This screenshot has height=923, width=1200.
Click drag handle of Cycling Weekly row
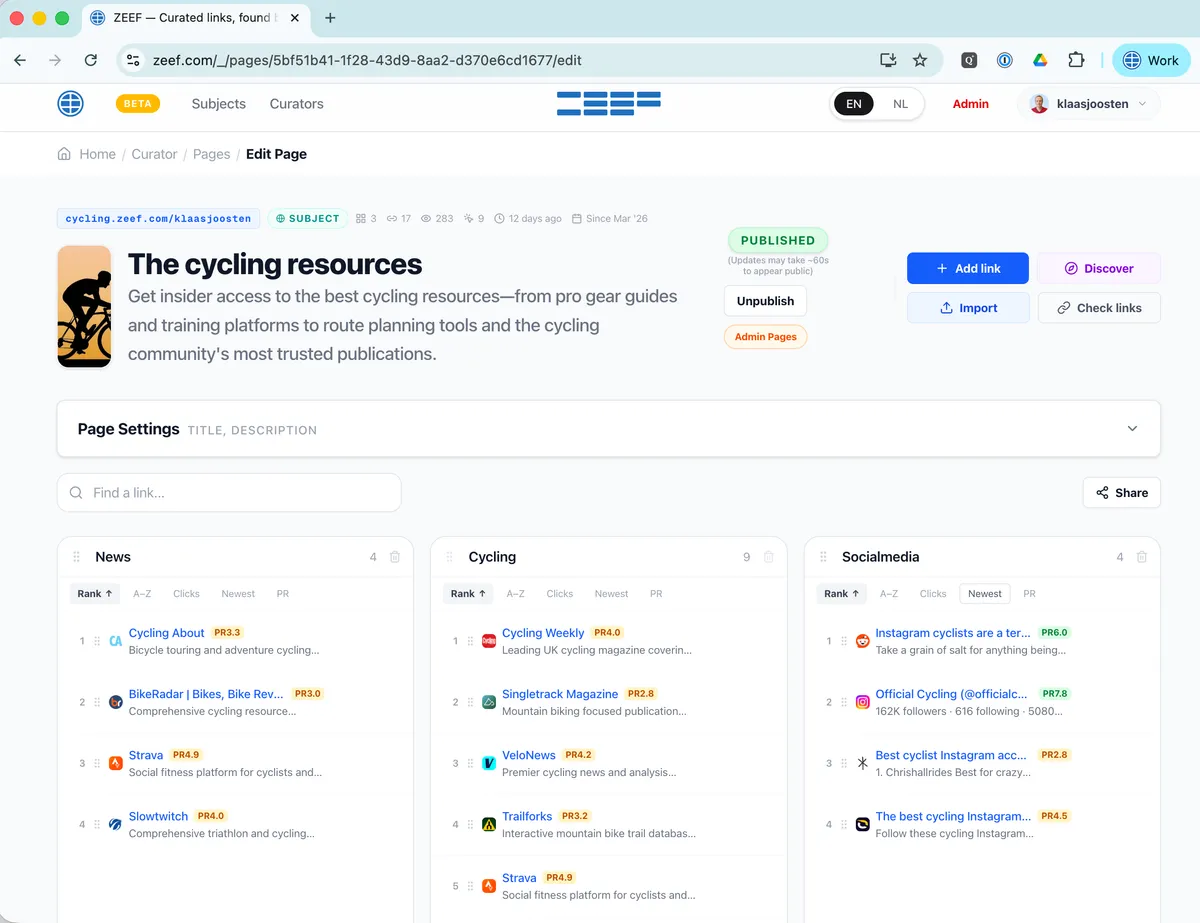point(470,641)
